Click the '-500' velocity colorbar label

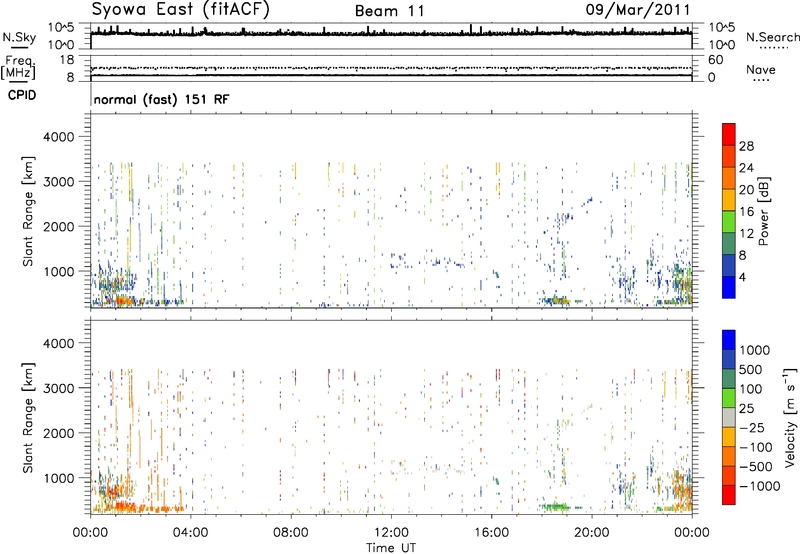756,467
